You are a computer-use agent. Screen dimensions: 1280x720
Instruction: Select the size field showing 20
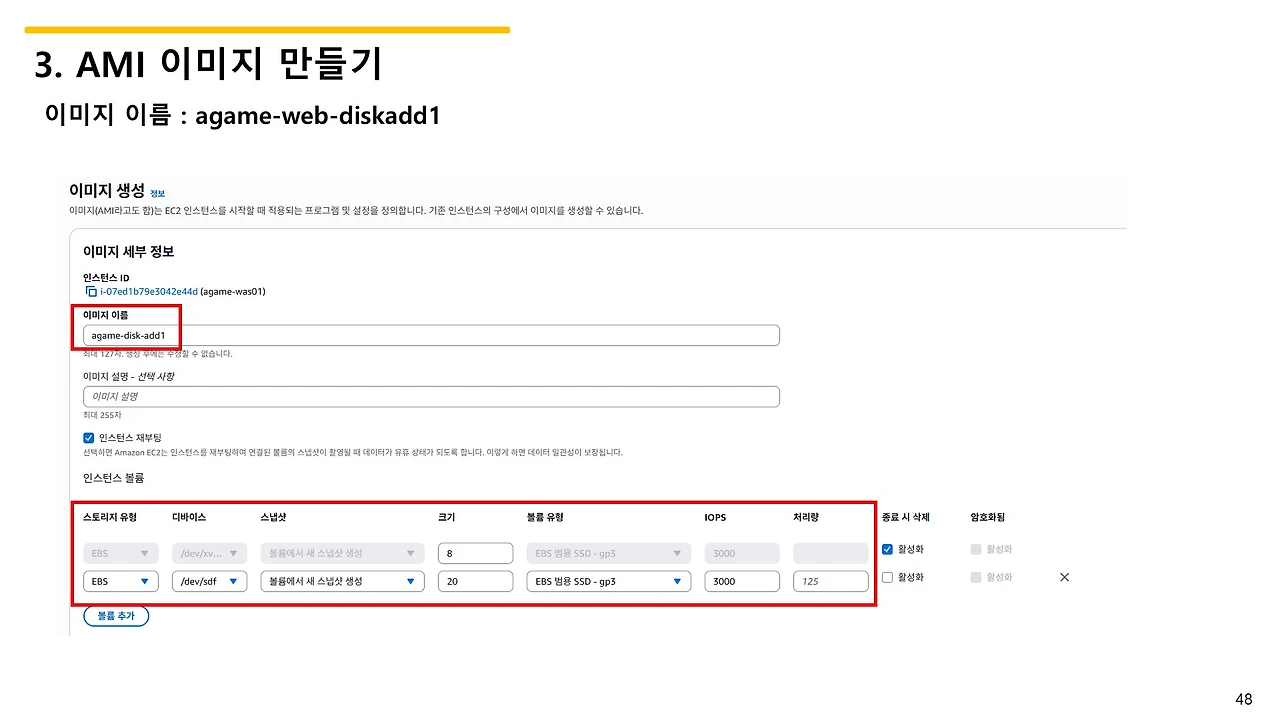pyautogui.click(x=475, y=581)
